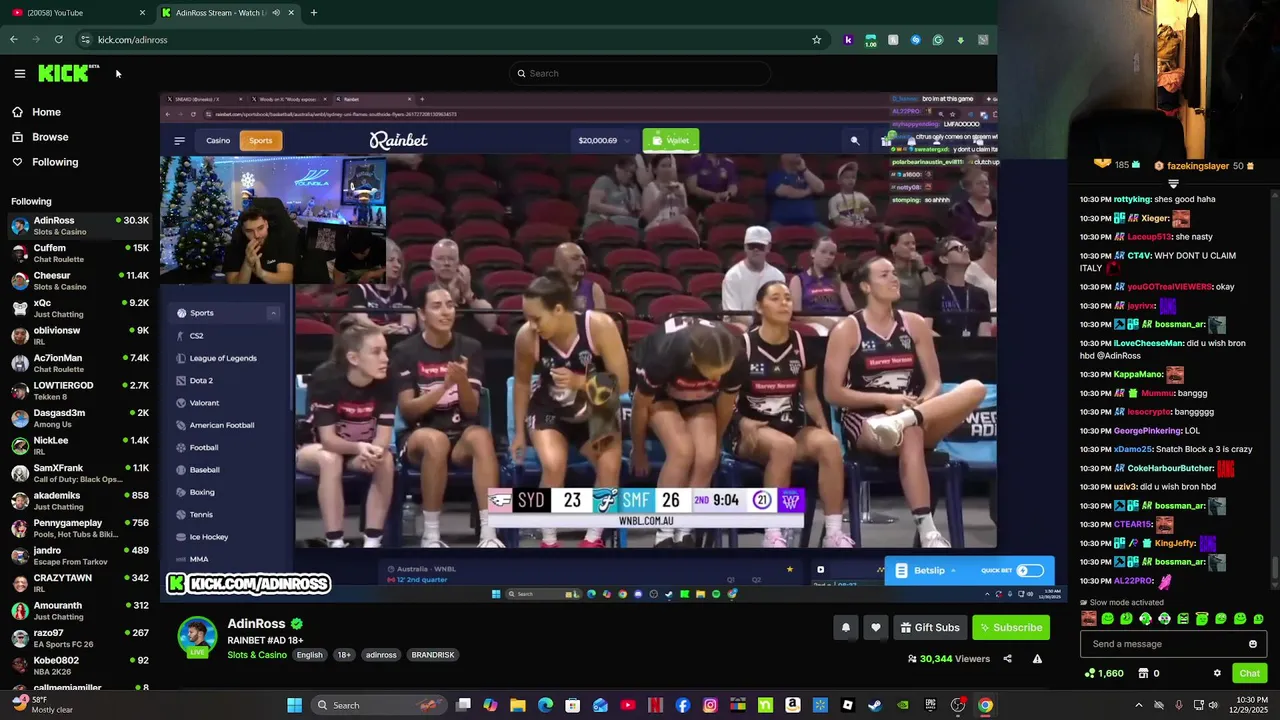Open the Grammarly browser extension
Viewport: 1280px width, 720px height.
point(937,40)
